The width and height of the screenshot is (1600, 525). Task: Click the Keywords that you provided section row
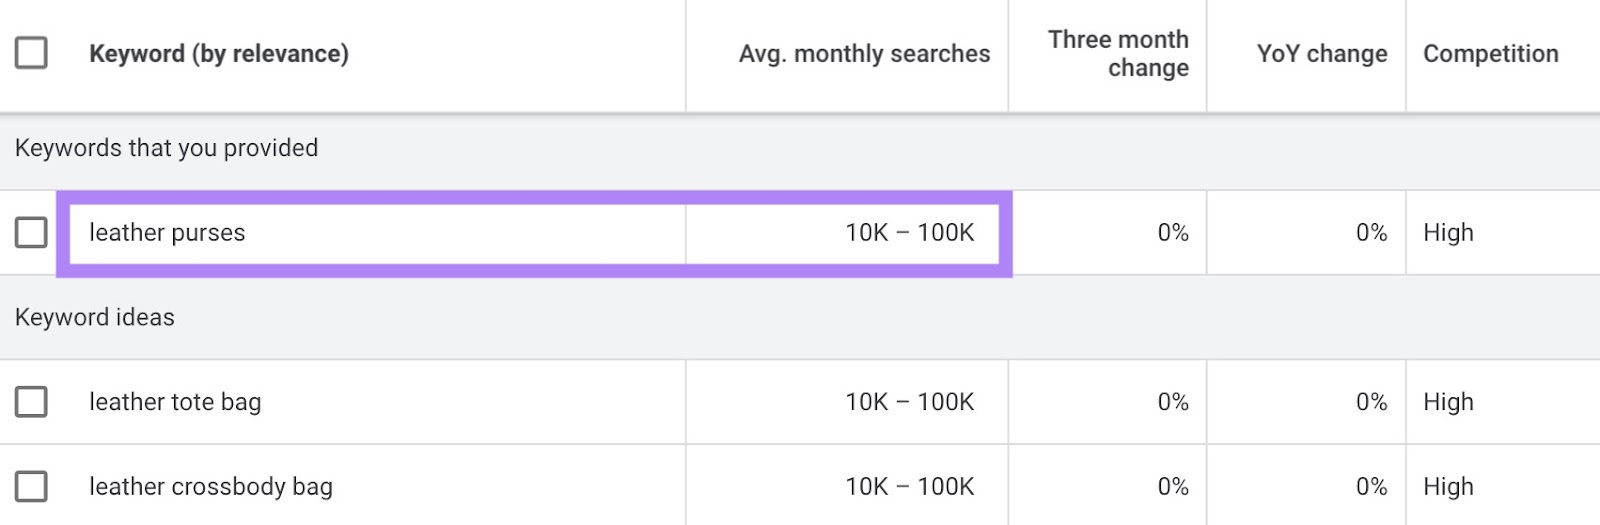click(167, 148)
